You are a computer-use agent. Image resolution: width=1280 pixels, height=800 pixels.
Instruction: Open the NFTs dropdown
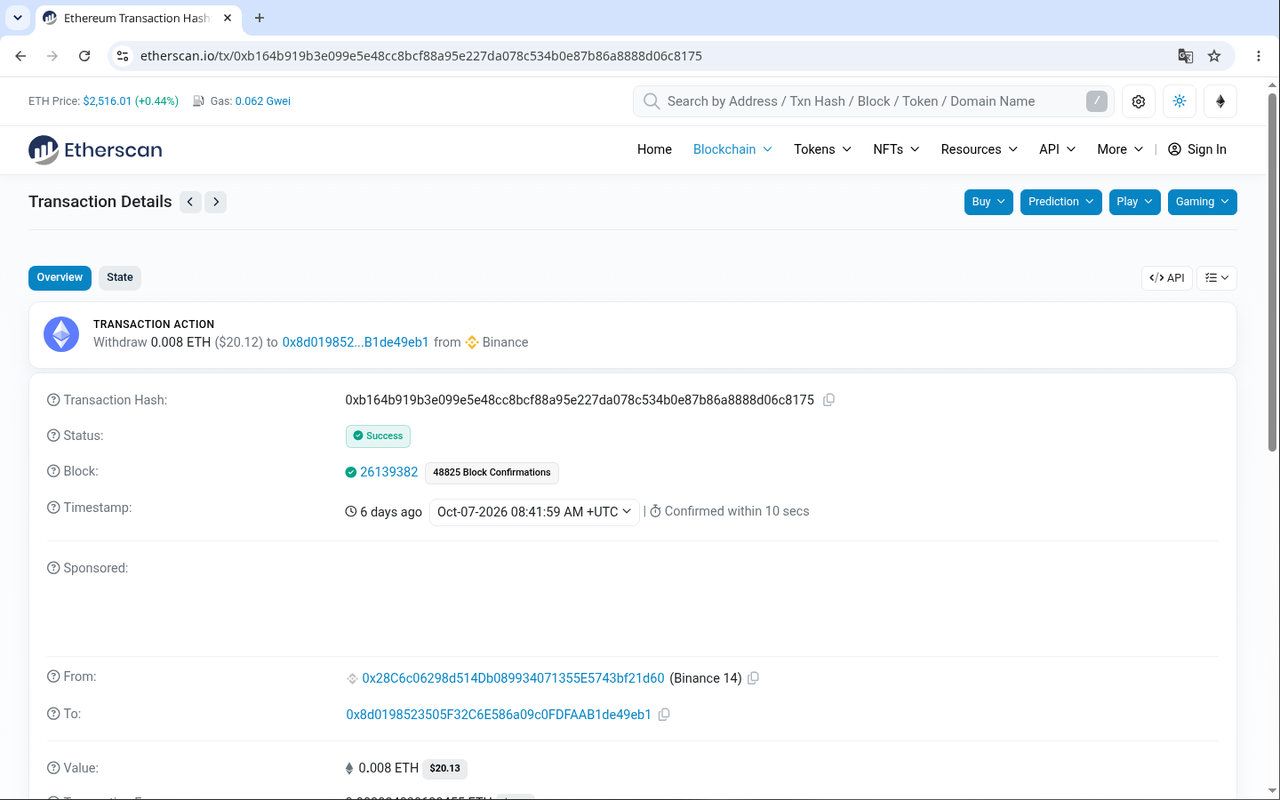tap(897, 149)
